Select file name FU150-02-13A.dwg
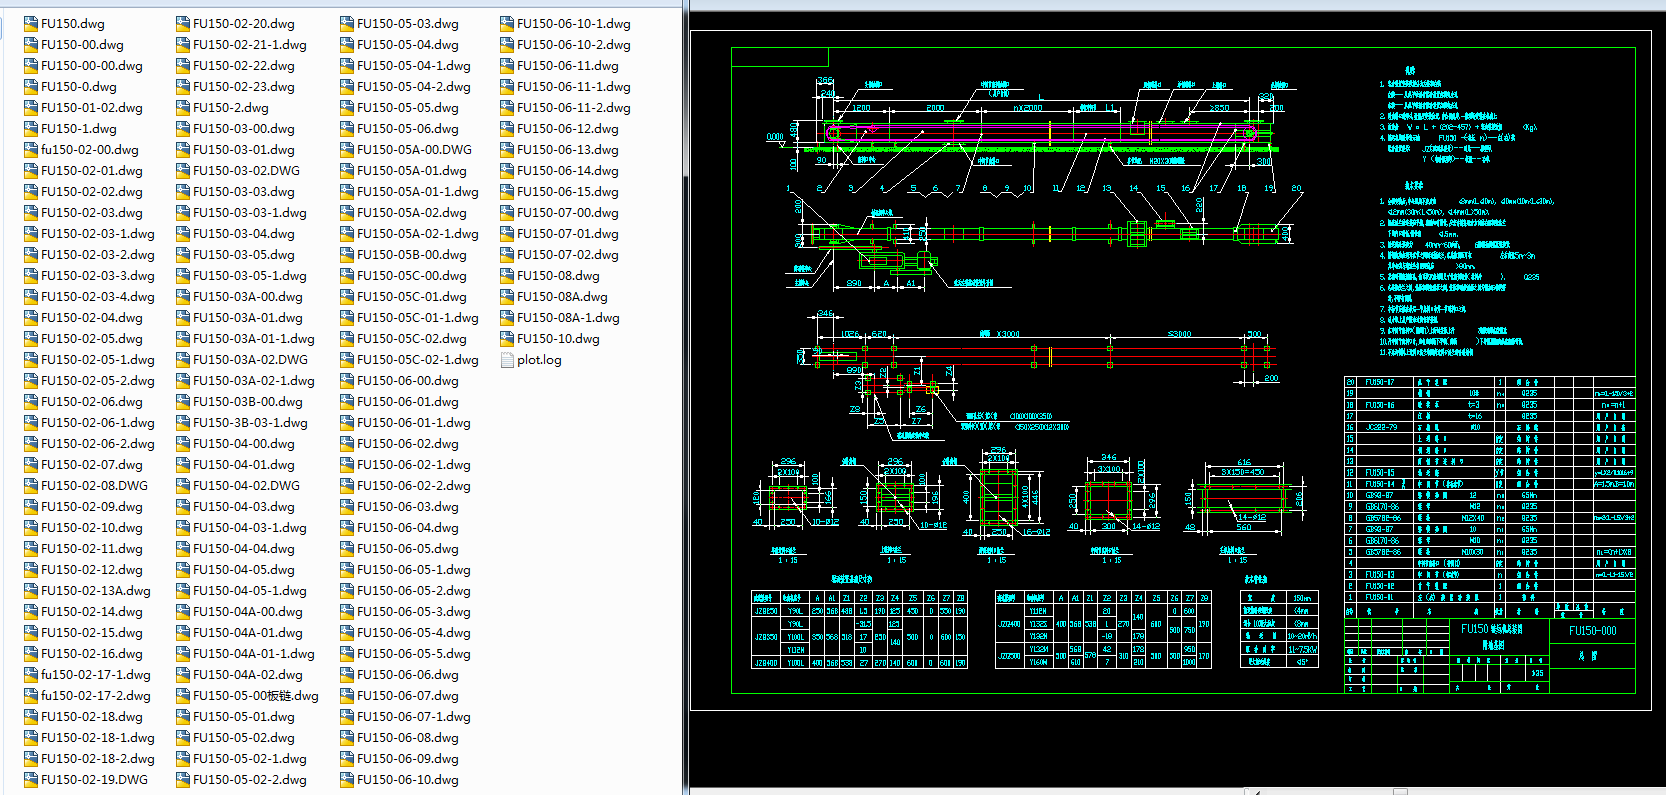This screenshot has width=1666, height=795. pyautogui.click(x=95, y=591)
